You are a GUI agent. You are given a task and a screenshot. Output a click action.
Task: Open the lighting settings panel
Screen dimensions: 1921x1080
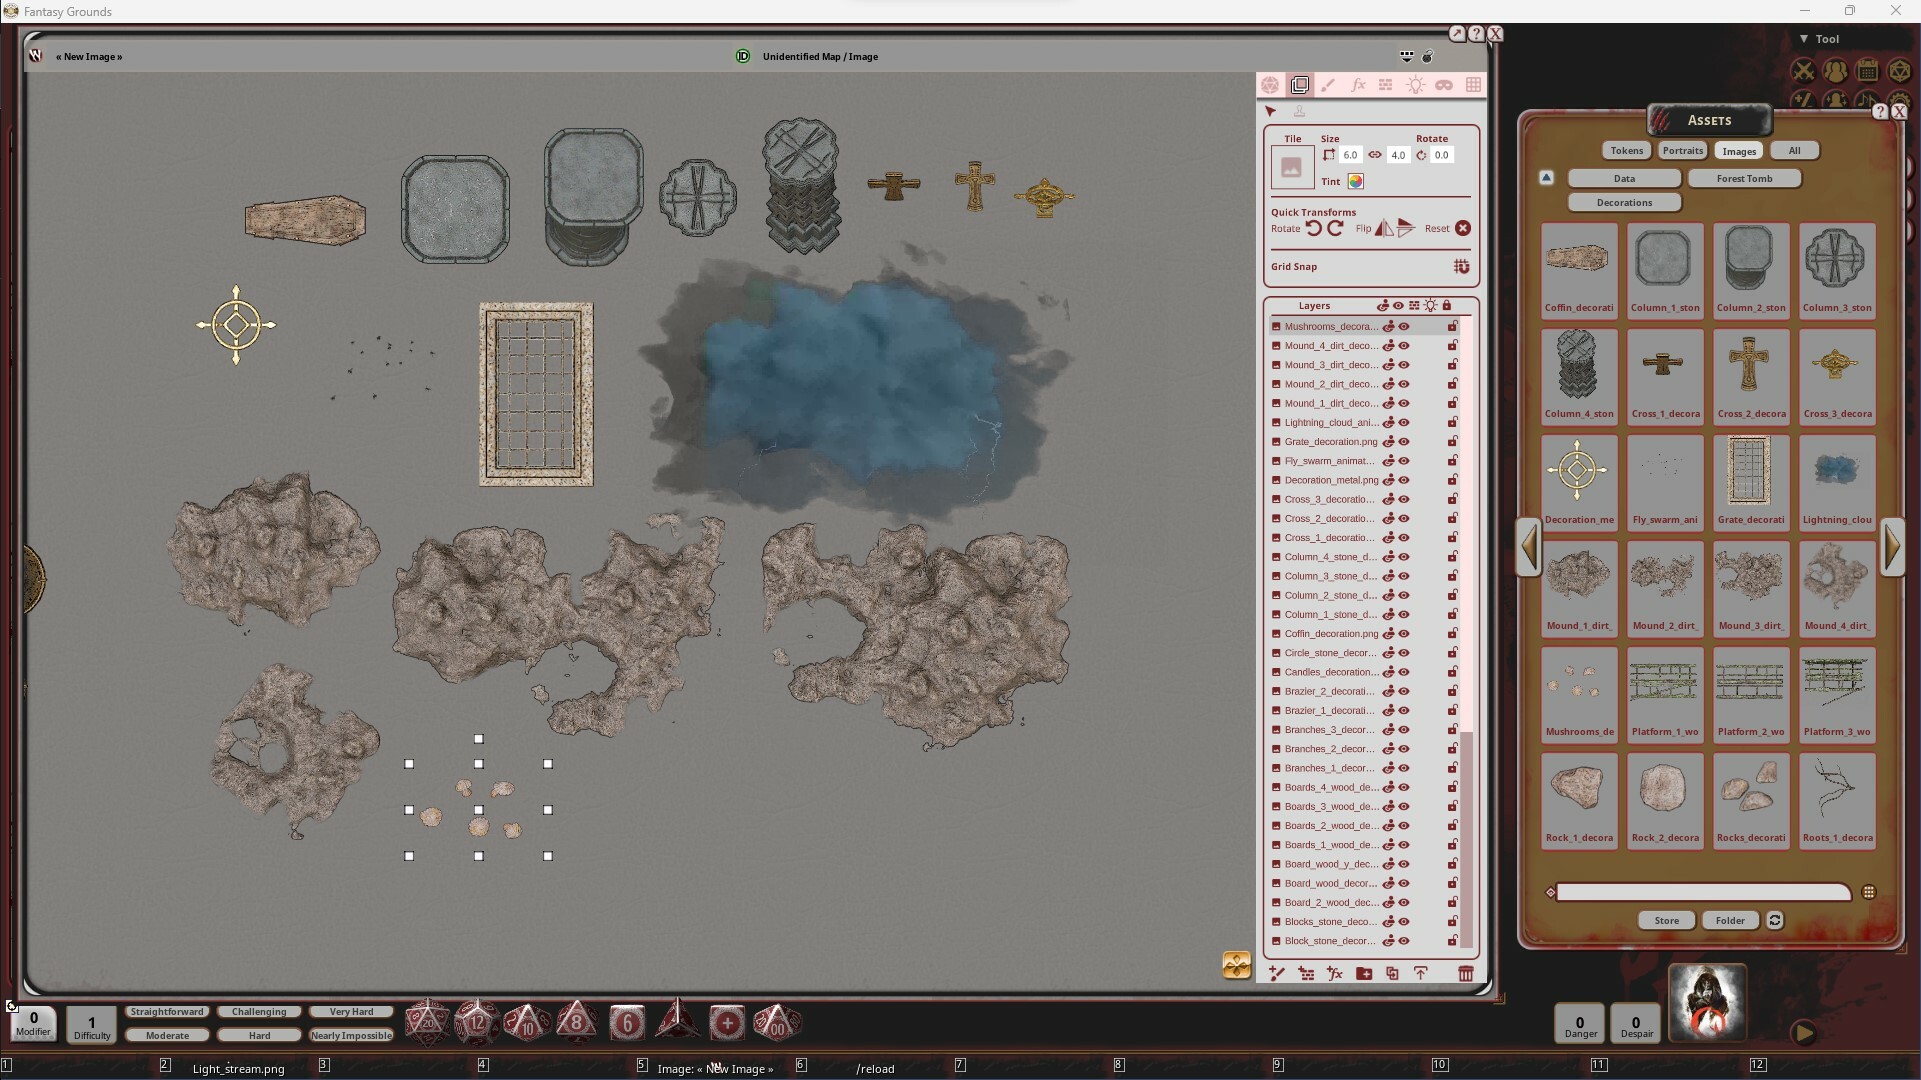pyautogui.click(x=1417, y=85)
